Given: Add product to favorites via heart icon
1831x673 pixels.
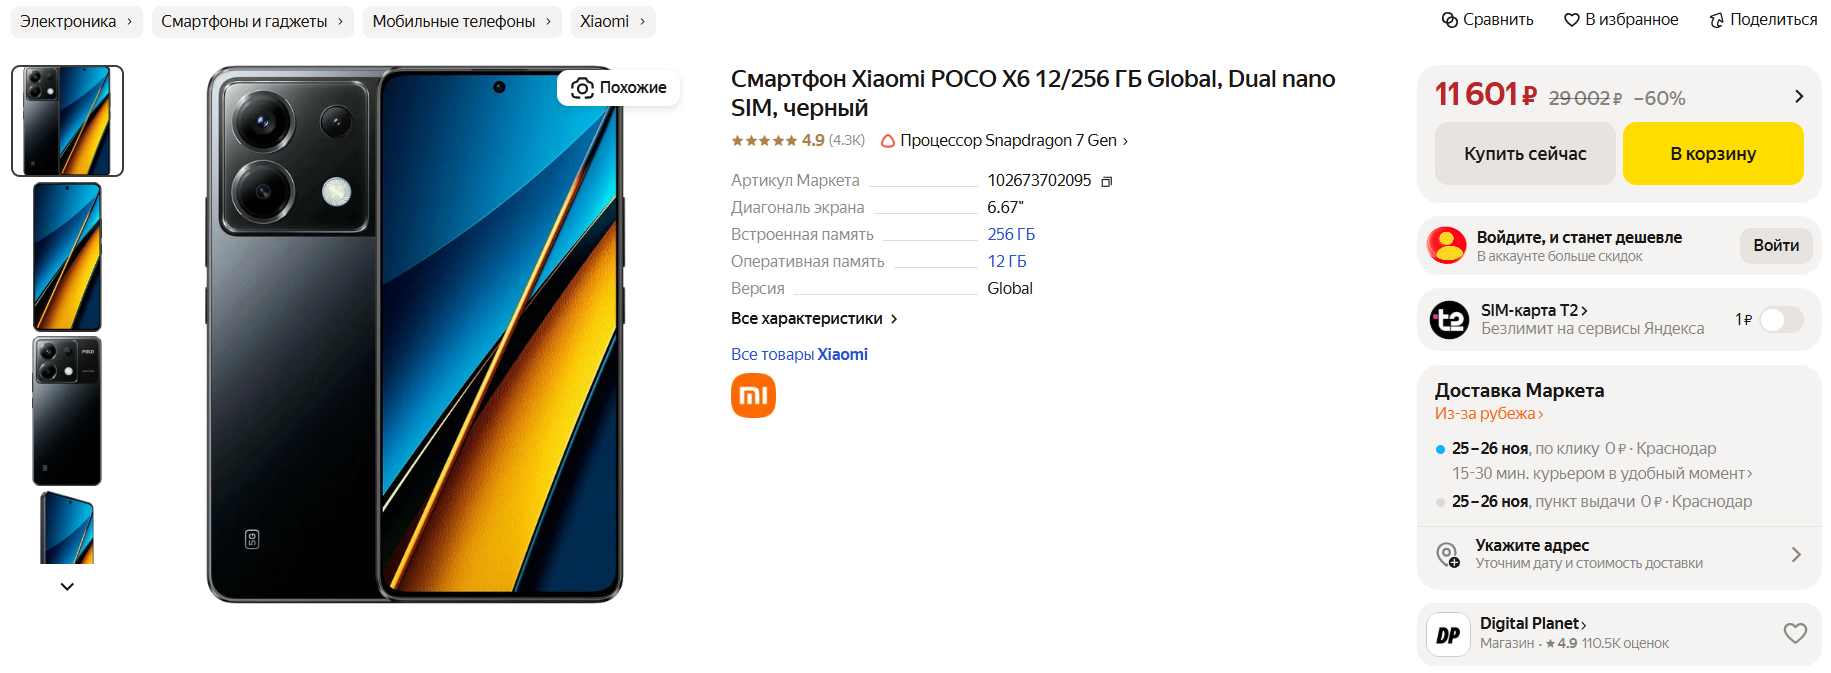Looking at the screenshot, I should tap(1571, 20).
